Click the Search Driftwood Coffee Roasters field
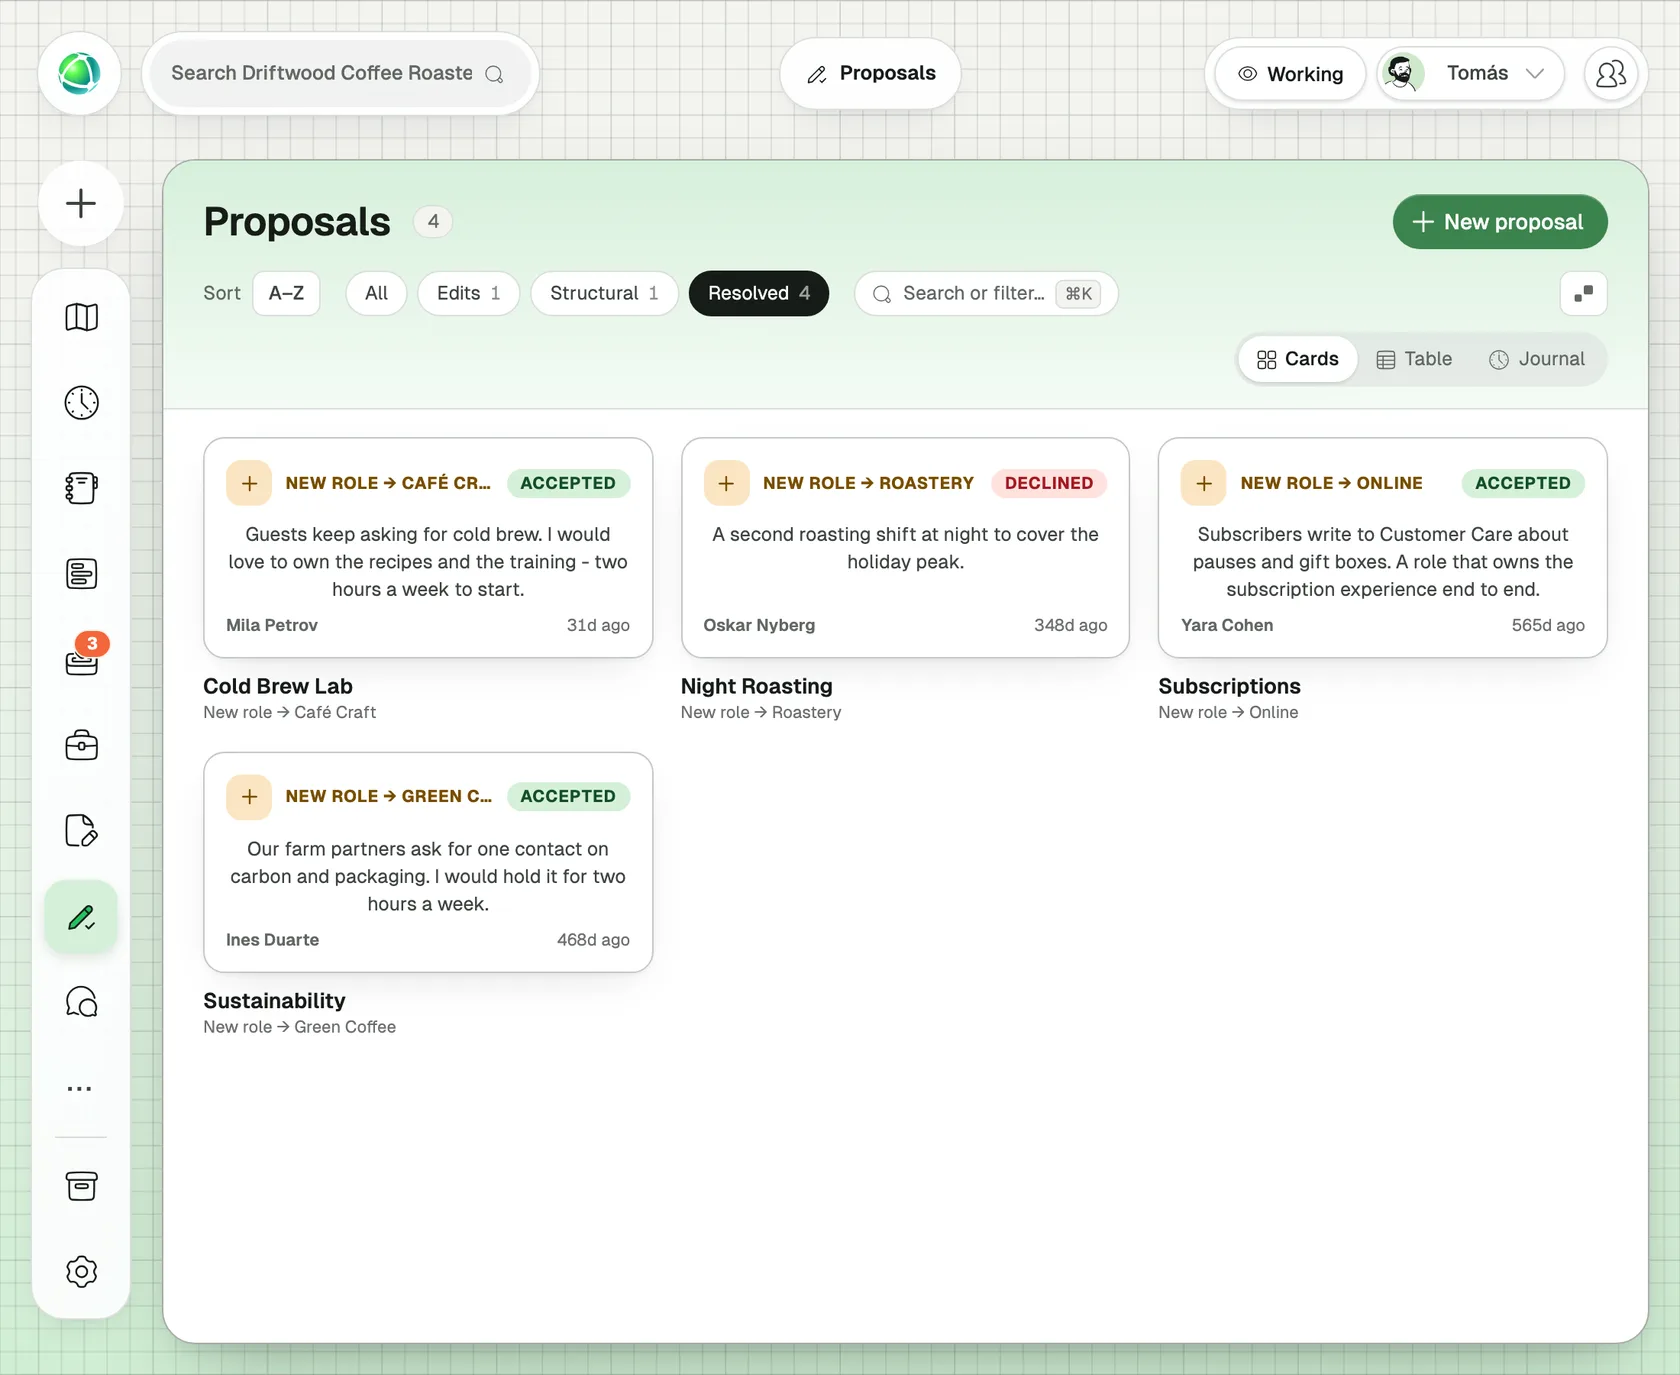 (340, 73)
